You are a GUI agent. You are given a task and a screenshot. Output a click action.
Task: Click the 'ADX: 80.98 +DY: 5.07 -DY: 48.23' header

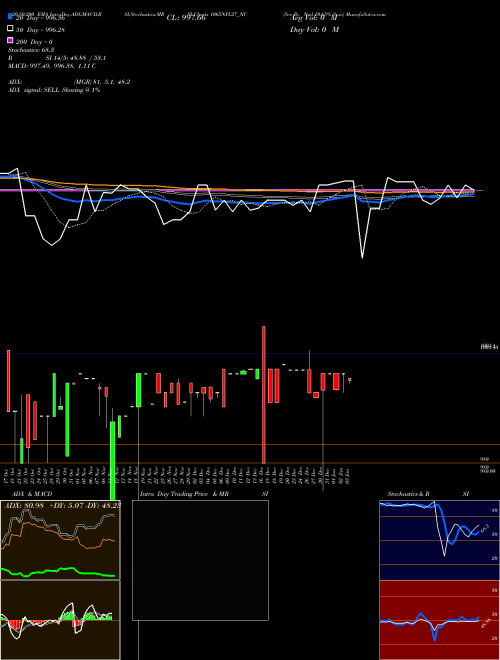(62, 505)
